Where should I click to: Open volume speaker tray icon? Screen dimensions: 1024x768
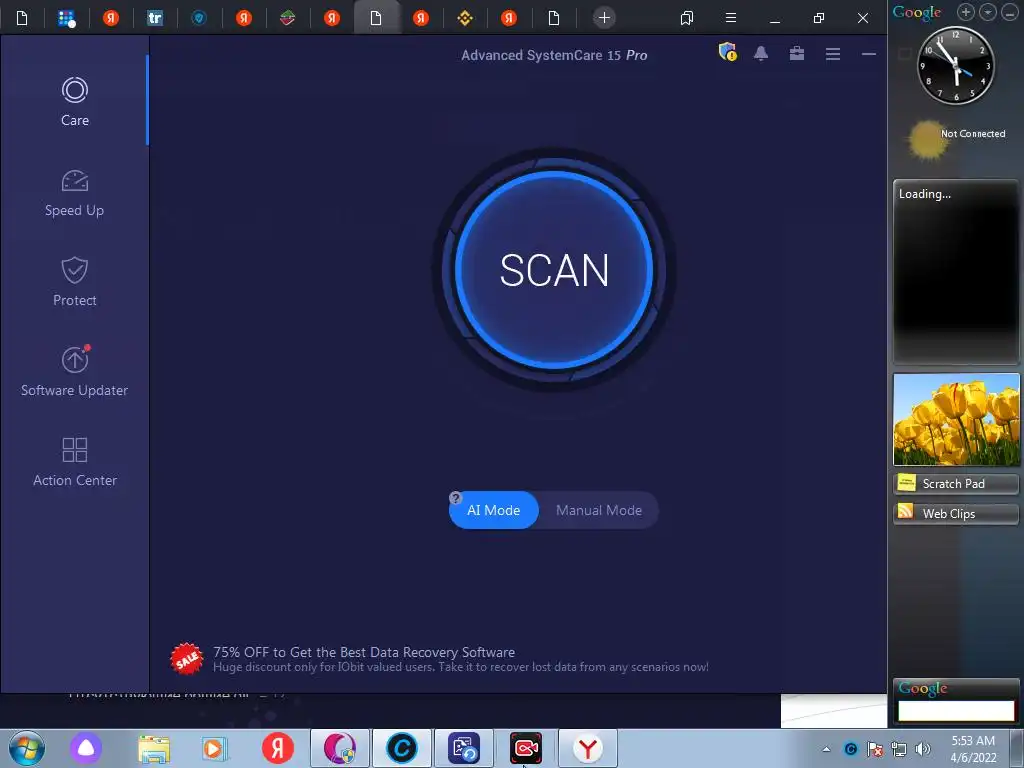[x=923, y=749]
